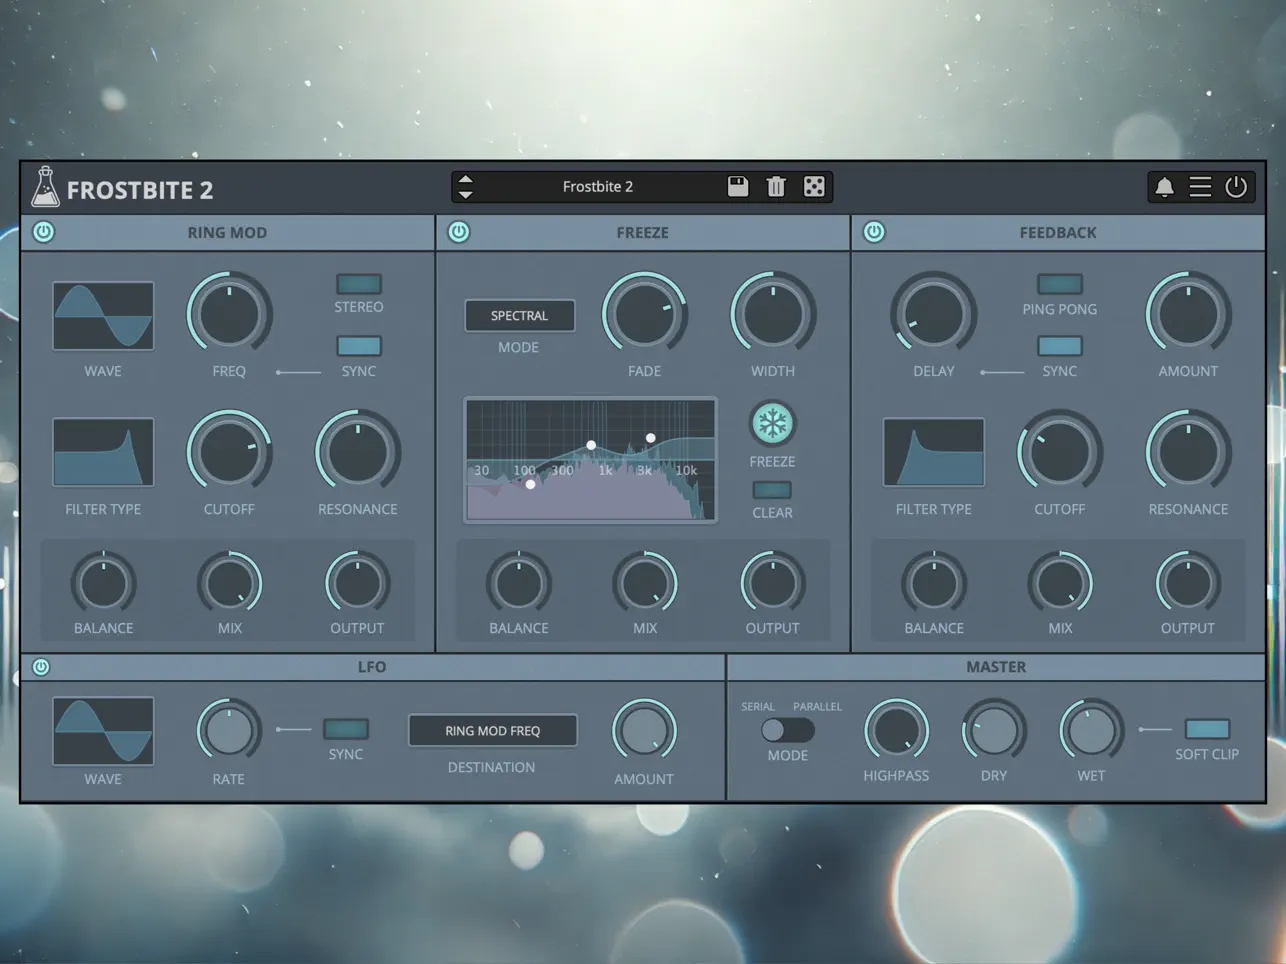Open the Ring Mod Filter Type selector
This screenshot has width=1286, height=964.
103,452
